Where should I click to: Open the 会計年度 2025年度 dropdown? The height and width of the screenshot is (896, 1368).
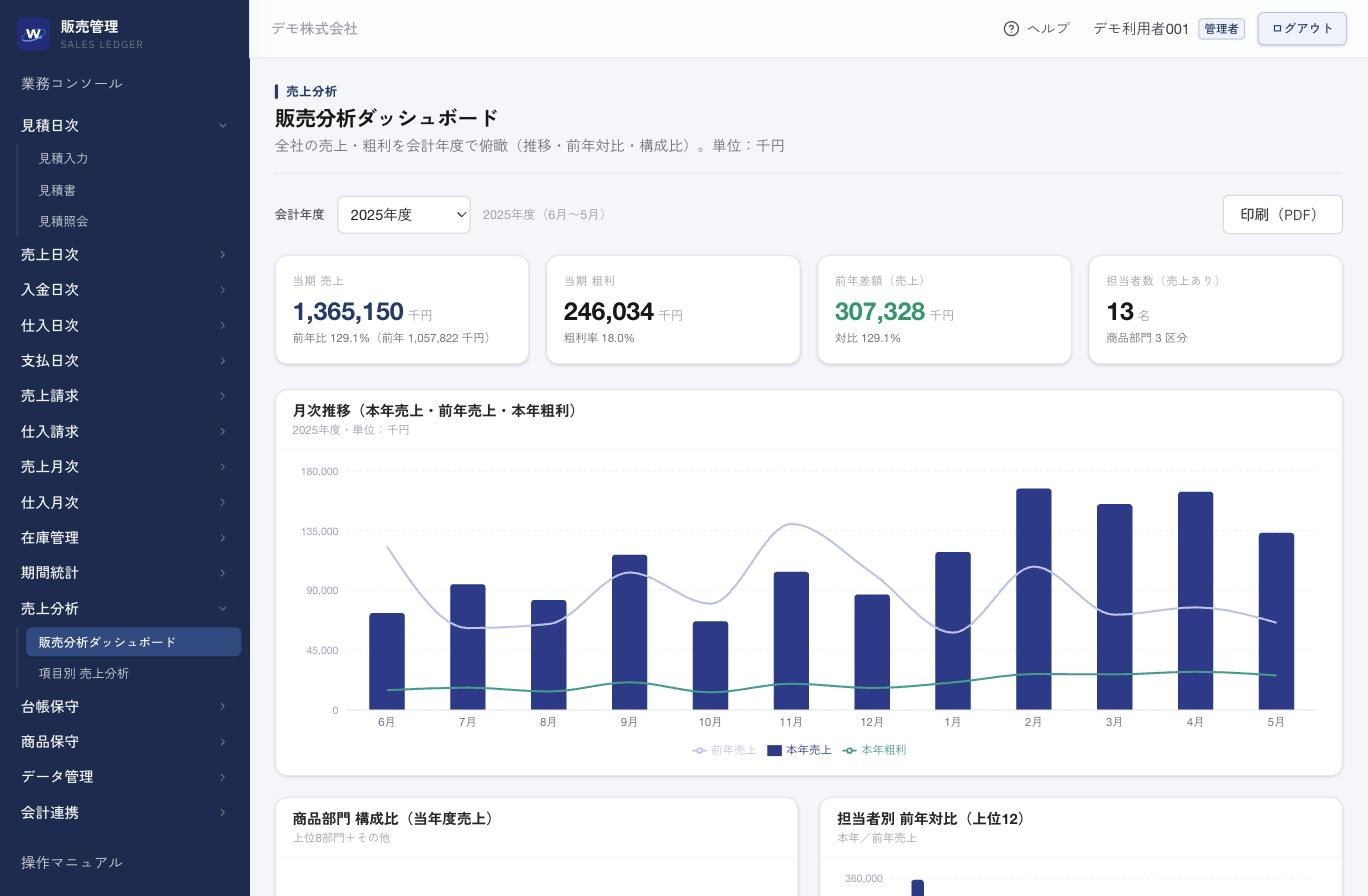tap(404, 215)
